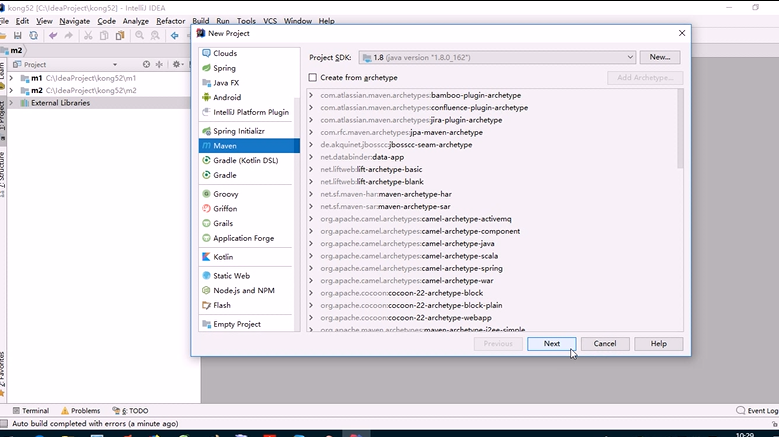The height and width of the screenshot is (437, 779).
Task: Open the Project SDK dropdown
Action: (x=497, y=58)
